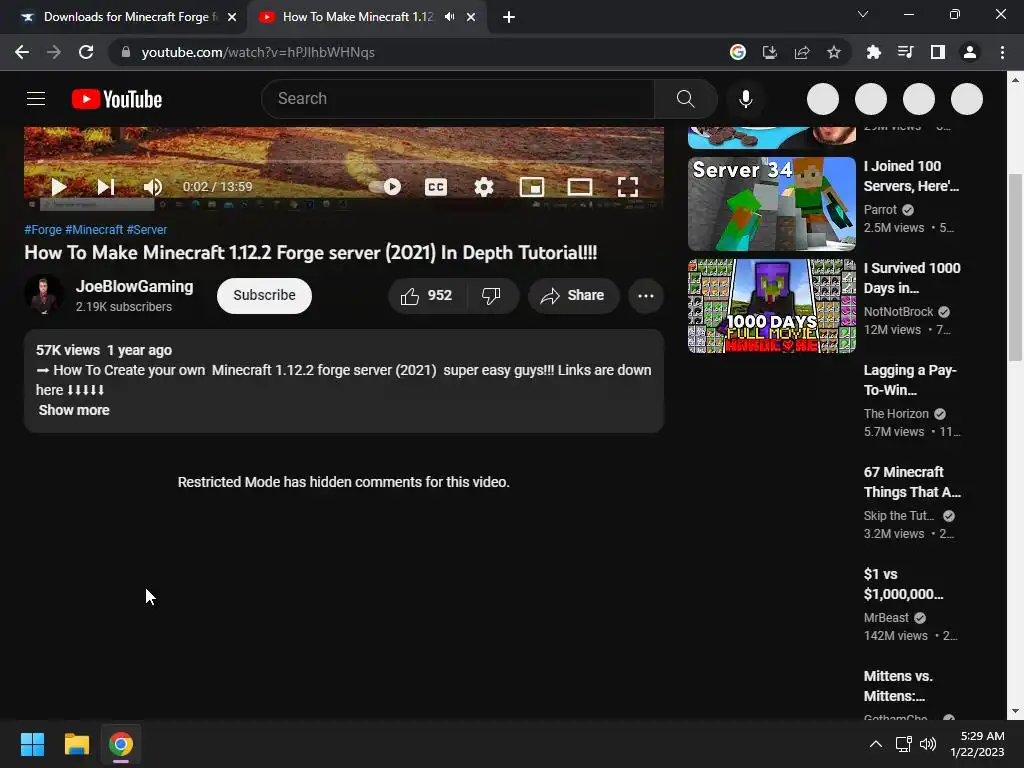This screenshot has height=768, width=1024.
Task: Open "I Survived 1000 Days in..." title
Action: coord(912,278)
